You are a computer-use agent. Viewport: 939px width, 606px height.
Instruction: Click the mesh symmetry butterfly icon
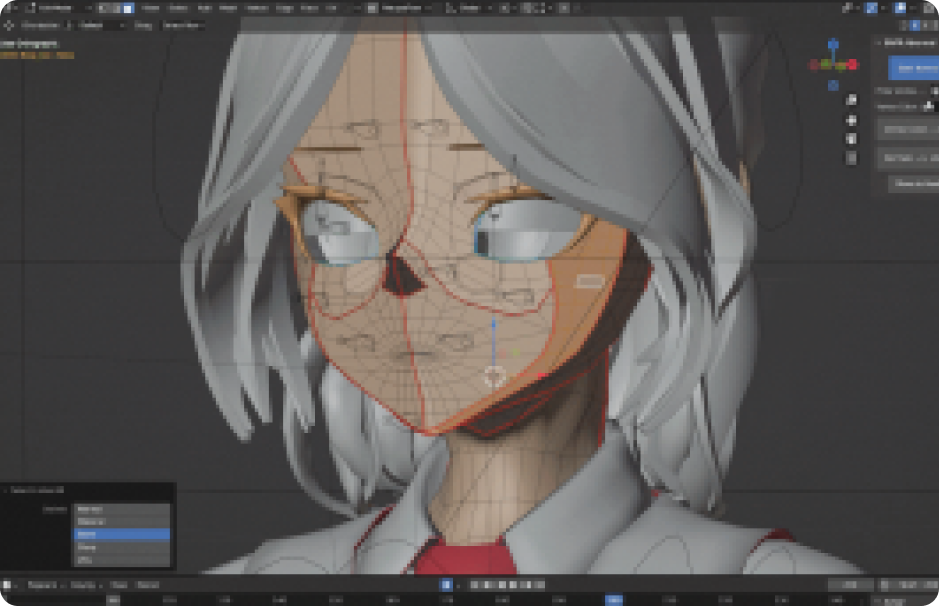pyautogui.click(x=904, y=25)
